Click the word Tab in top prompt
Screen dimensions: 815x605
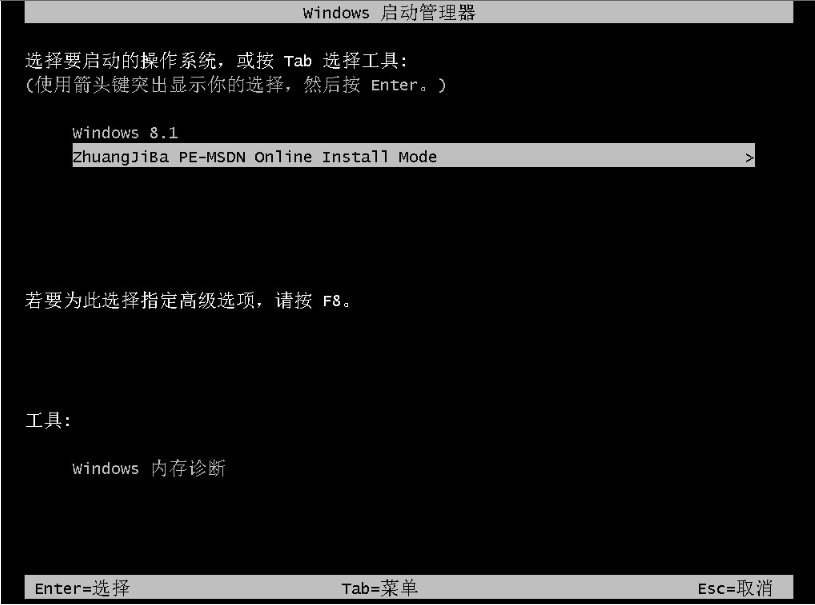tap(298, 61)
